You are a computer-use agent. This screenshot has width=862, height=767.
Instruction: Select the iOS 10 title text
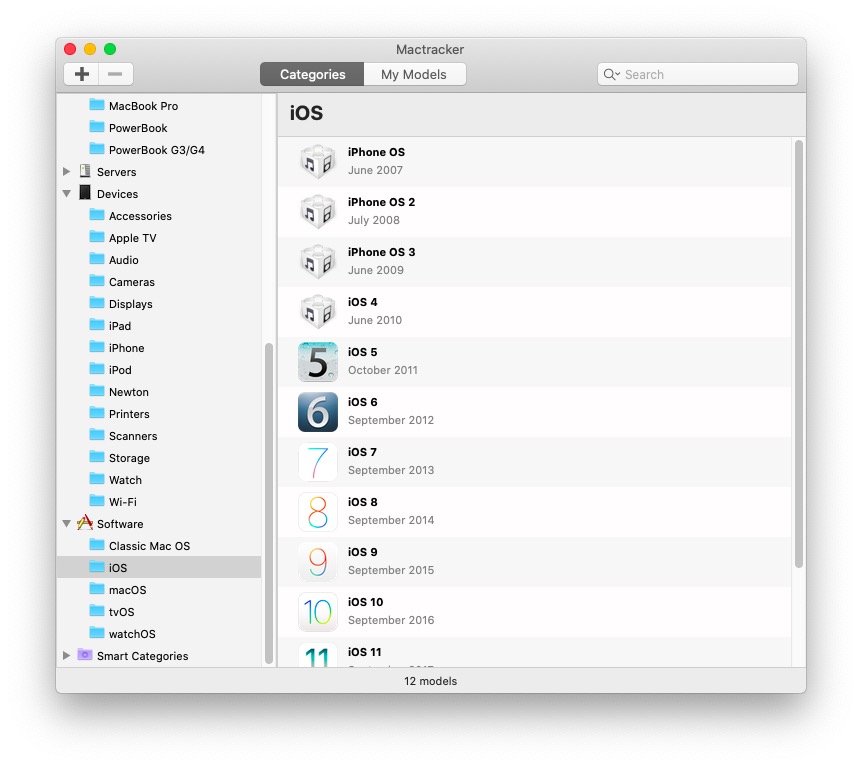365,602
